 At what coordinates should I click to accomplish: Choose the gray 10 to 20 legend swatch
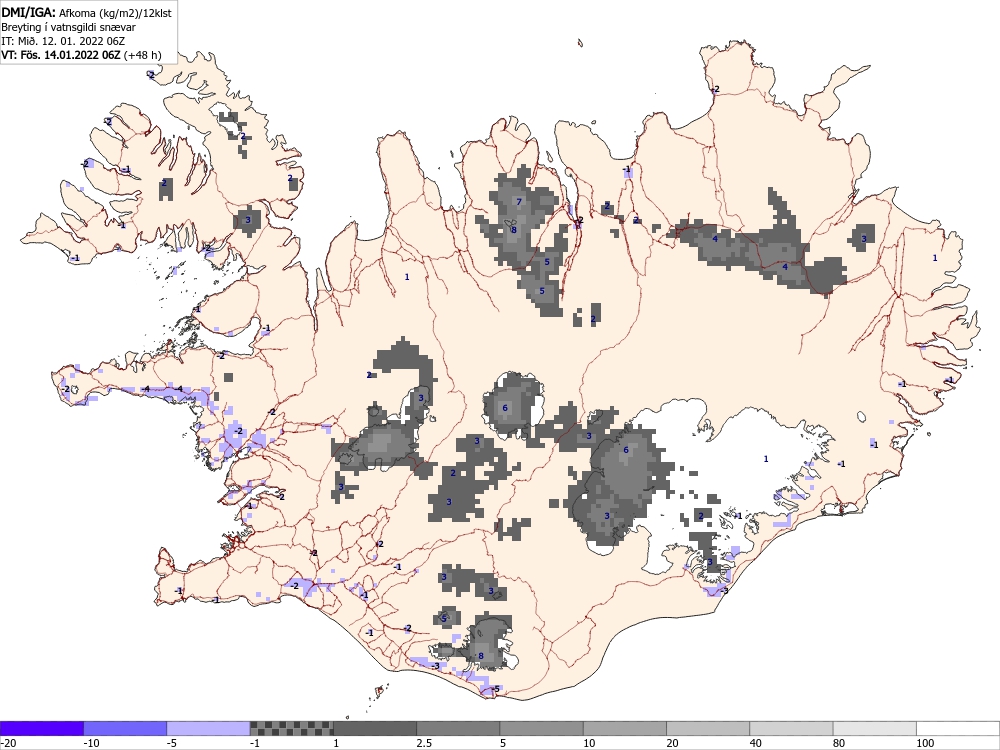point(625,728)
